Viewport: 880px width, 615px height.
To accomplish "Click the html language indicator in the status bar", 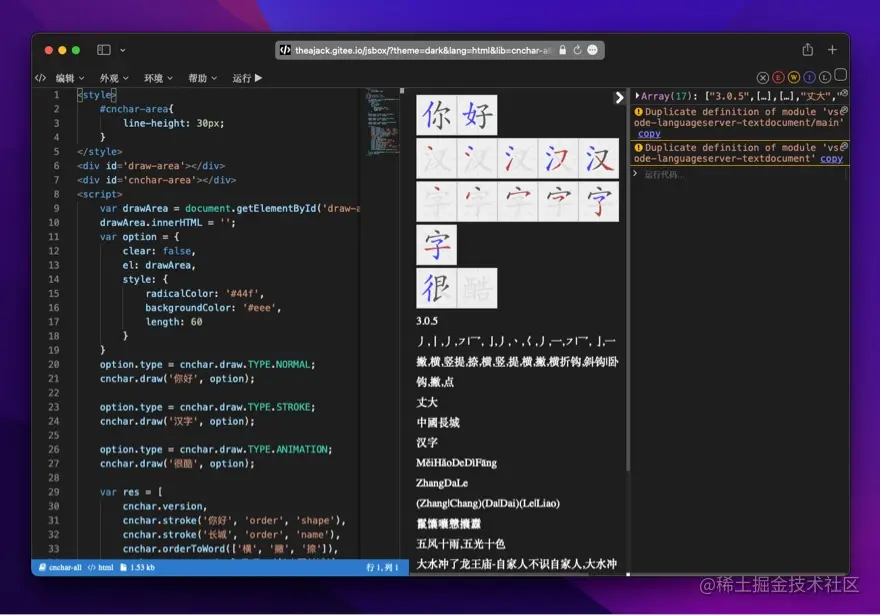I will click(x=101, y=567).
